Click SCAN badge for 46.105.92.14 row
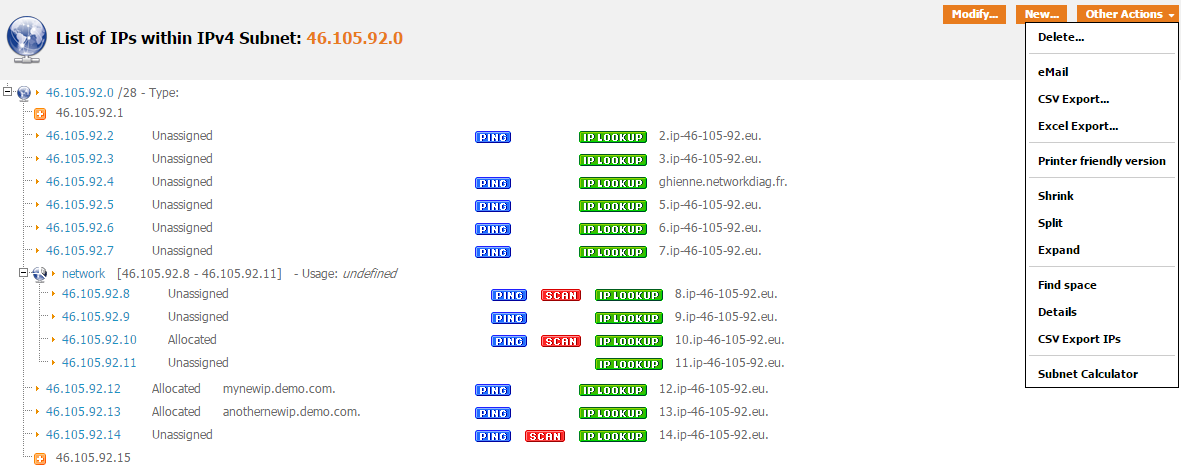This screenshot has width=1181, height=472. coord(544,436)
